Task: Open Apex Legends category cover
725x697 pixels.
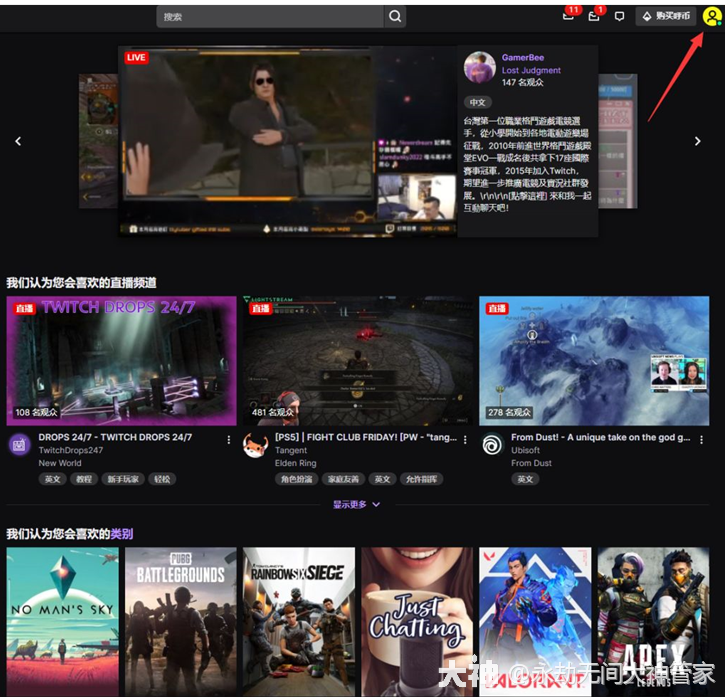Action: tap(653, 622)
